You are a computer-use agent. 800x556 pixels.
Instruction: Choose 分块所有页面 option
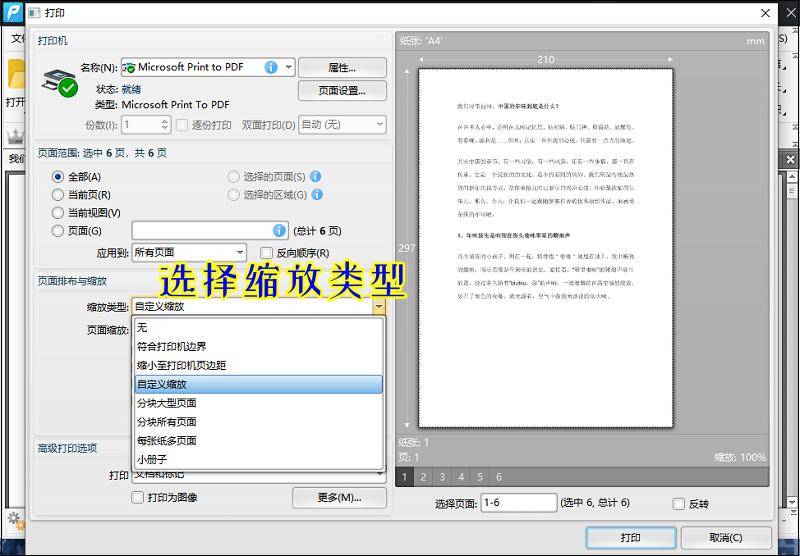click(258, 422)
